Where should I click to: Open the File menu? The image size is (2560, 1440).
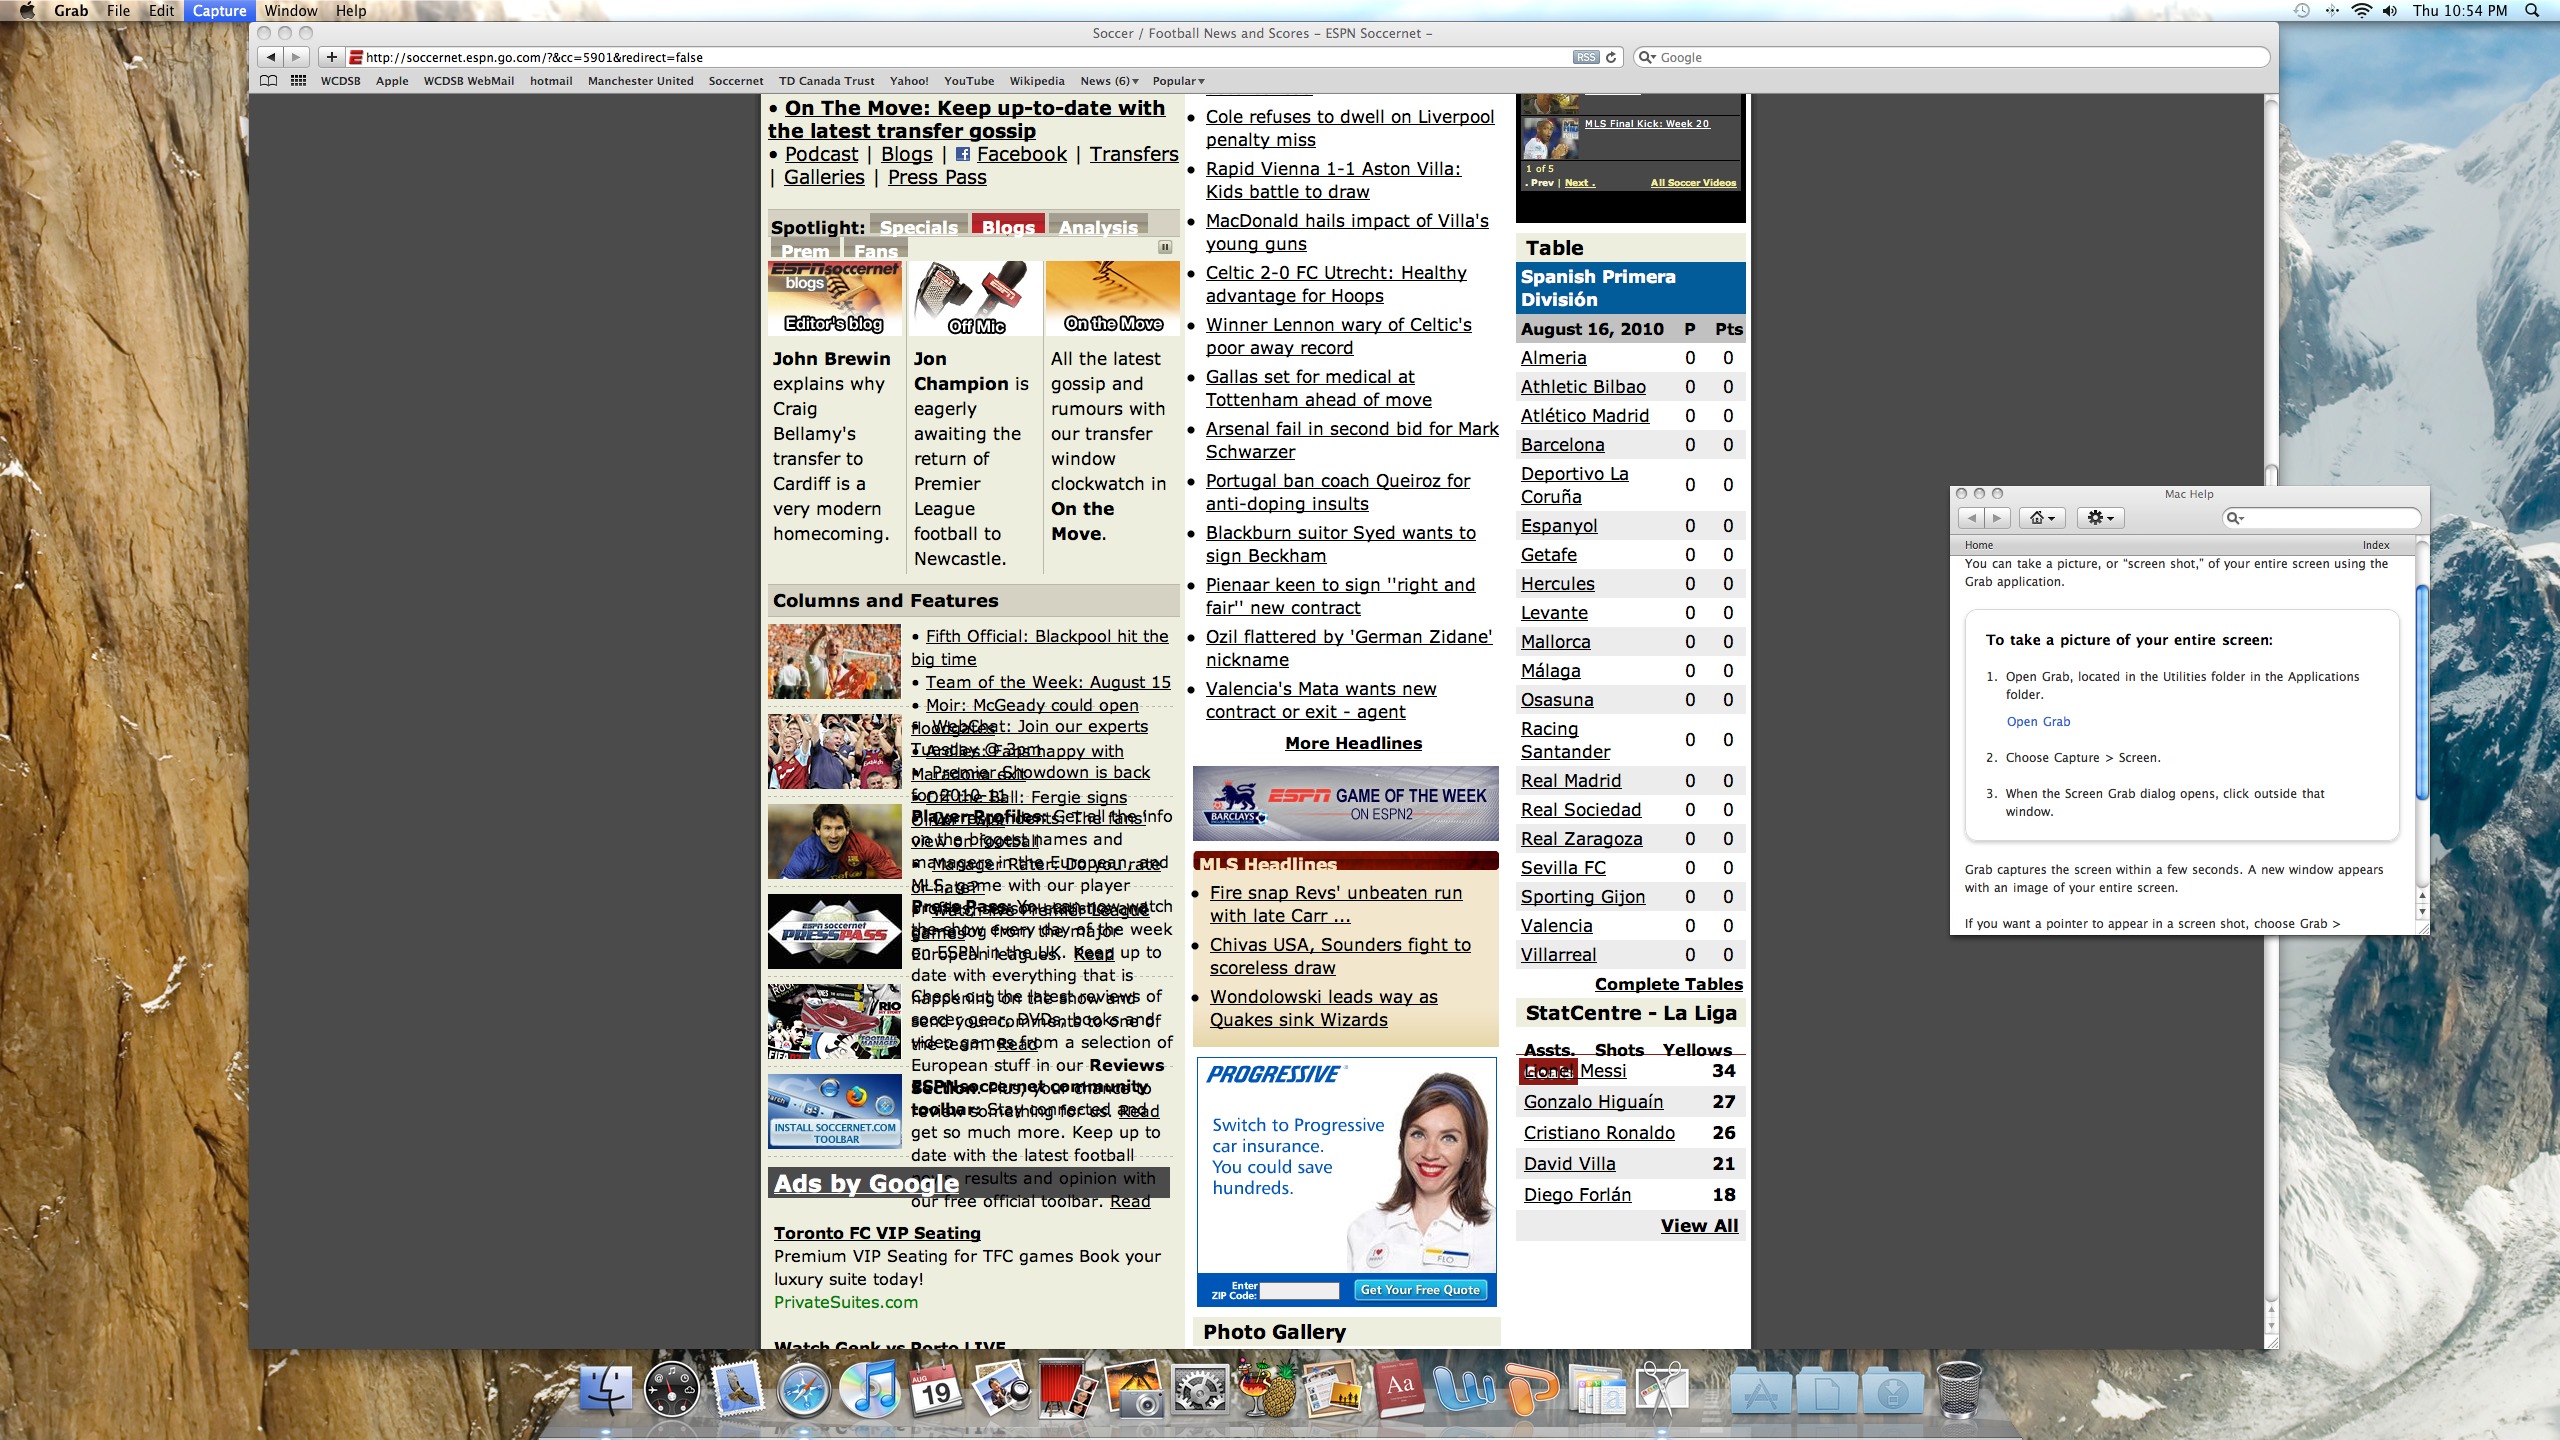pyautogui.click(x=118, y=11)
